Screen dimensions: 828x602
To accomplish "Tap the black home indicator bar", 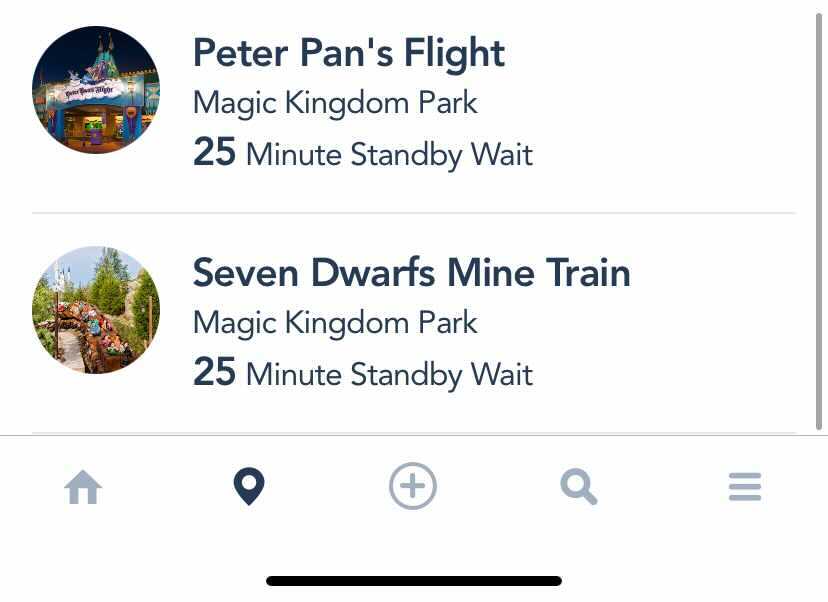I will [x=413, y=581].
